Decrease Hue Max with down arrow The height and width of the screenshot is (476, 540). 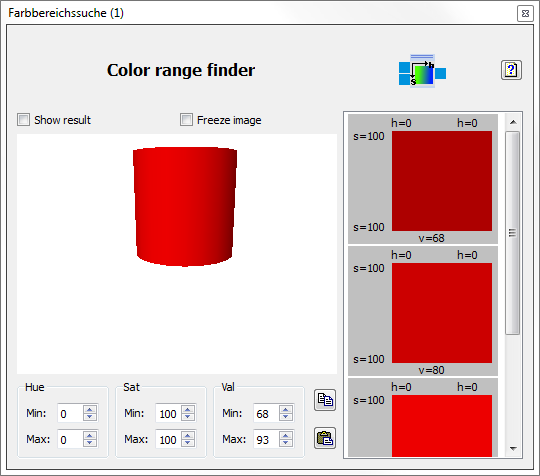[90, 443]
